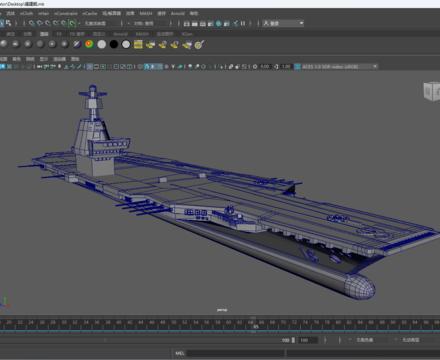The image size is (440, 360).
Task: Open the animation layer dropdown
Action: click(x=411, y=340)
